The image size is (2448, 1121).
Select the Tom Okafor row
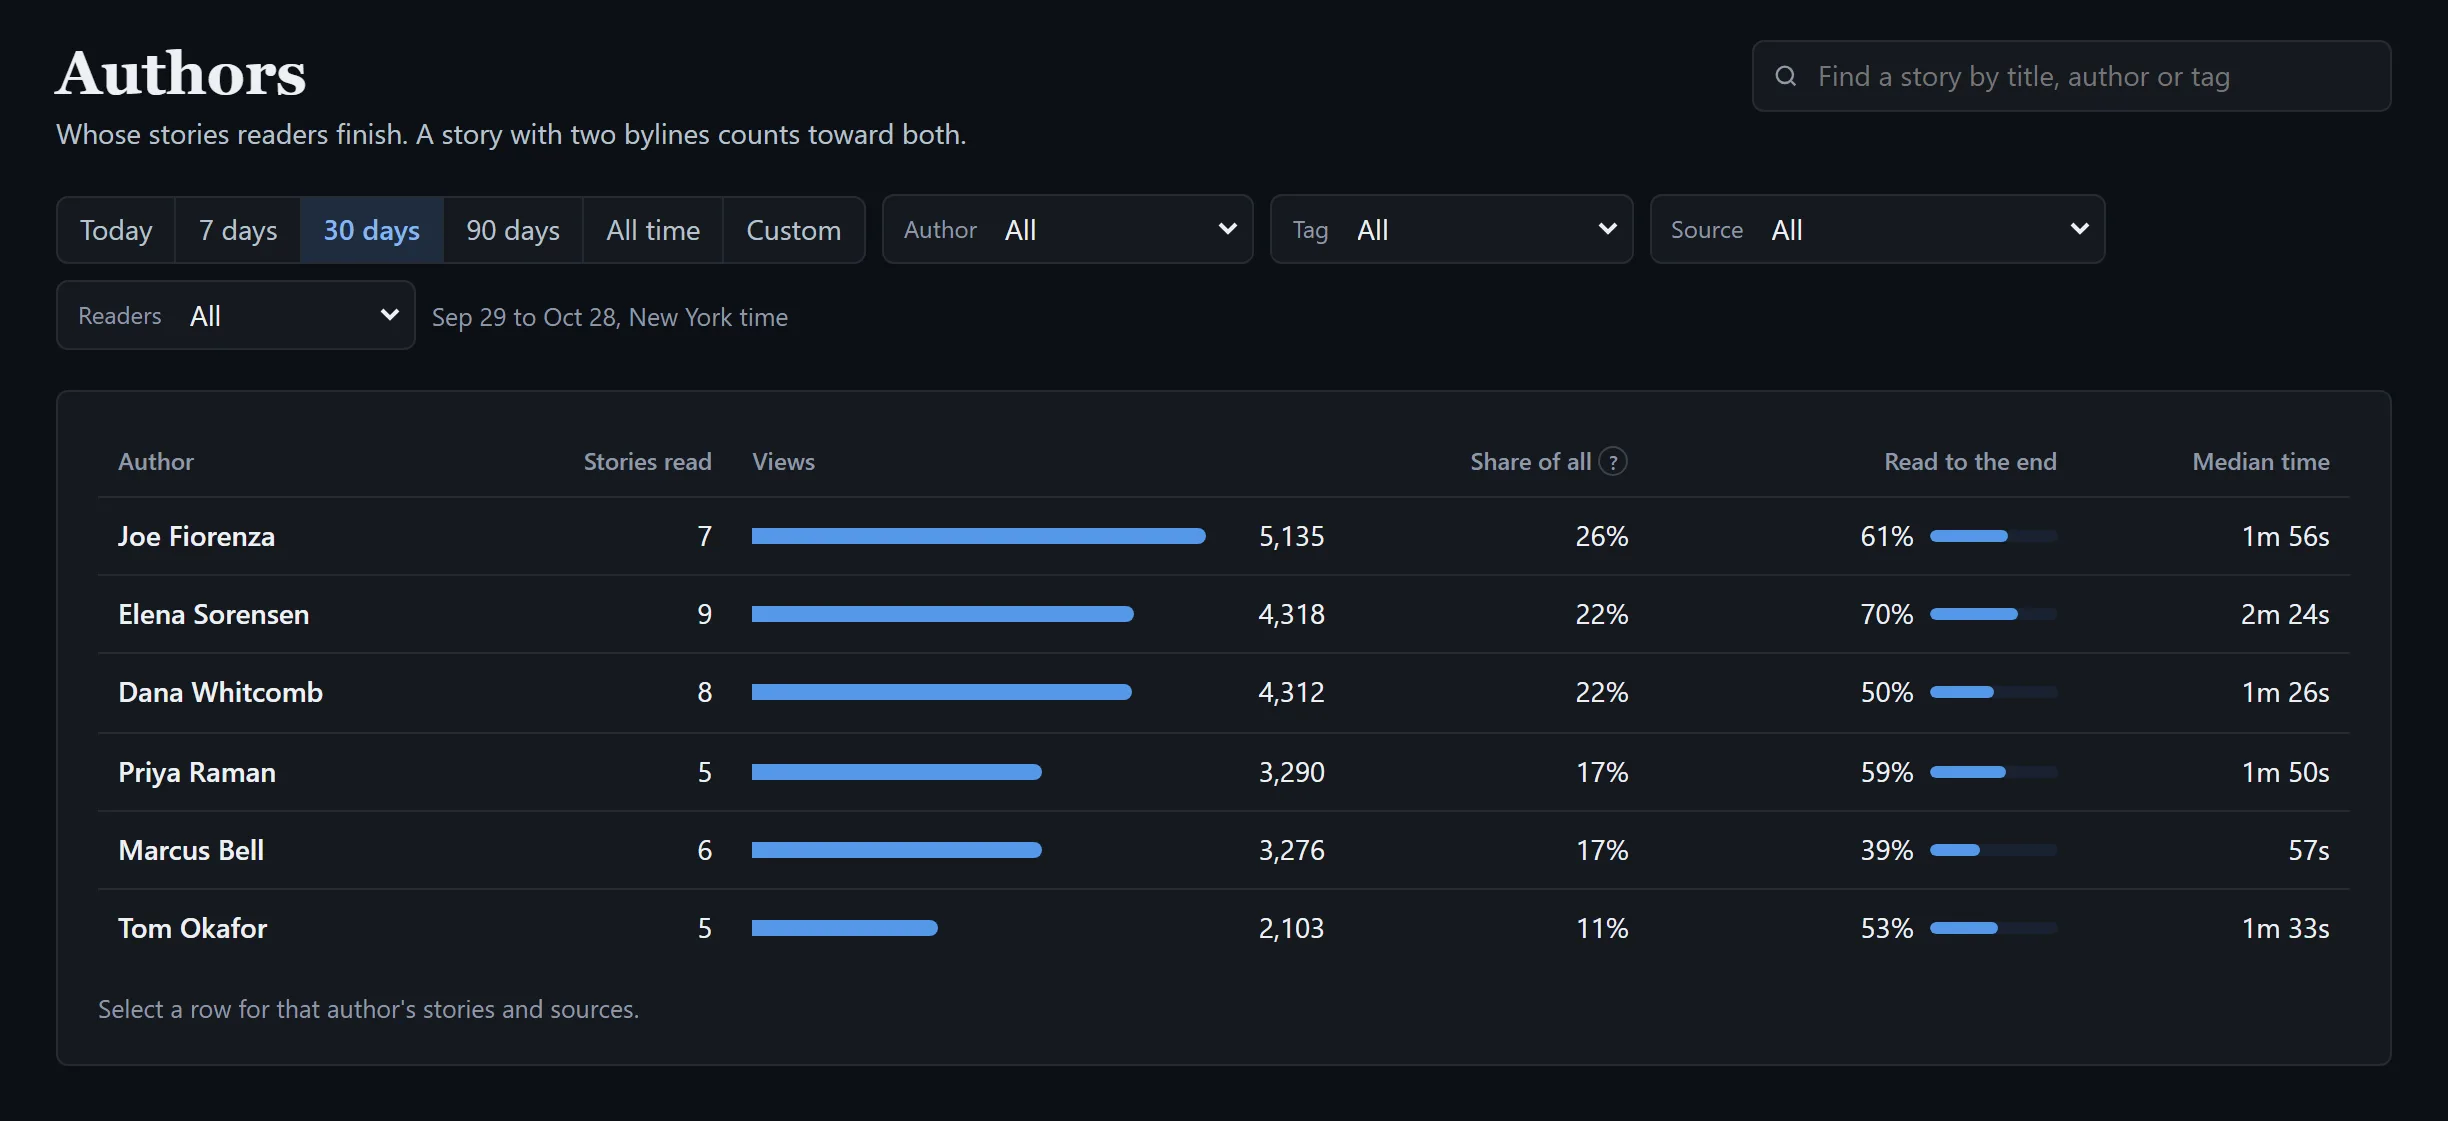tap(1224, 928)
